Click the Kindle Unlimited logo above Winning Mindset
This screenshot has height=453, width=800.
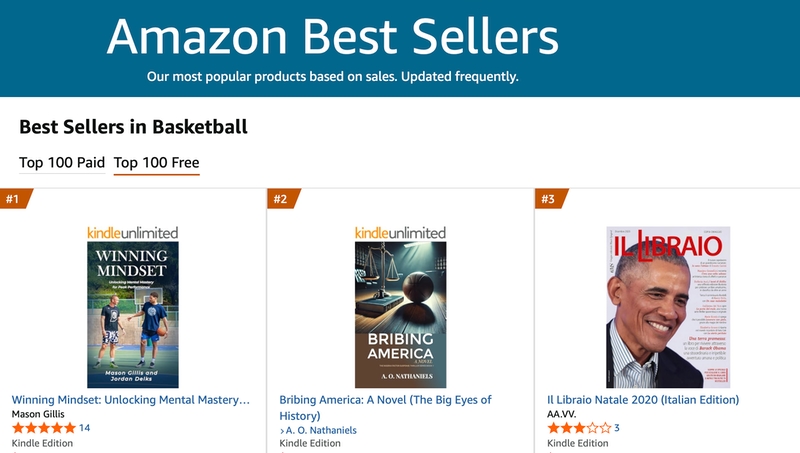coord(133,232)
